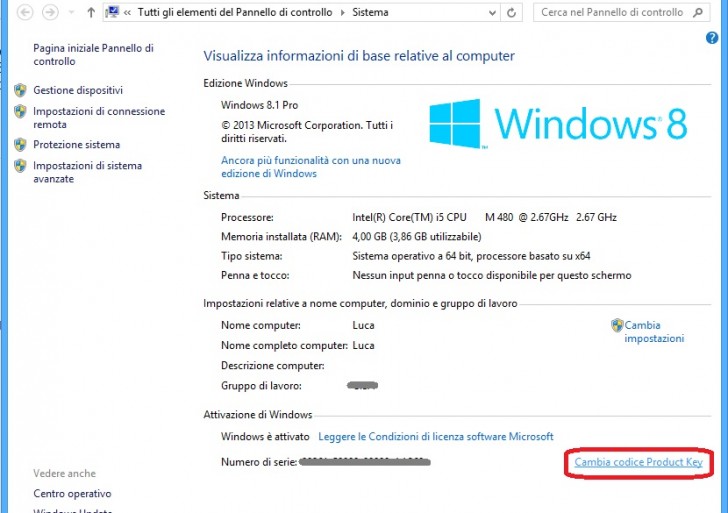The height and width of the screenshot is (513, 728).
Task: Click shield icon beside Impostazioni di connessione remota
Action: point(20,111)
